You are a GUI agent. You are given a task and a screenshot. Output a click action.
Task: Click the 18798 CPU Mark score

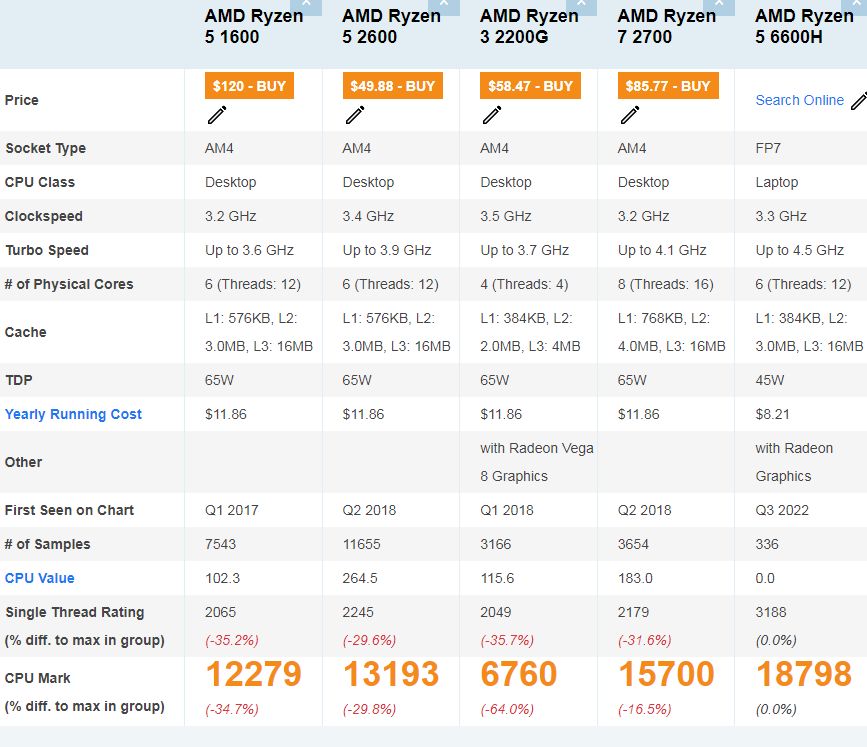pos(804,674)
